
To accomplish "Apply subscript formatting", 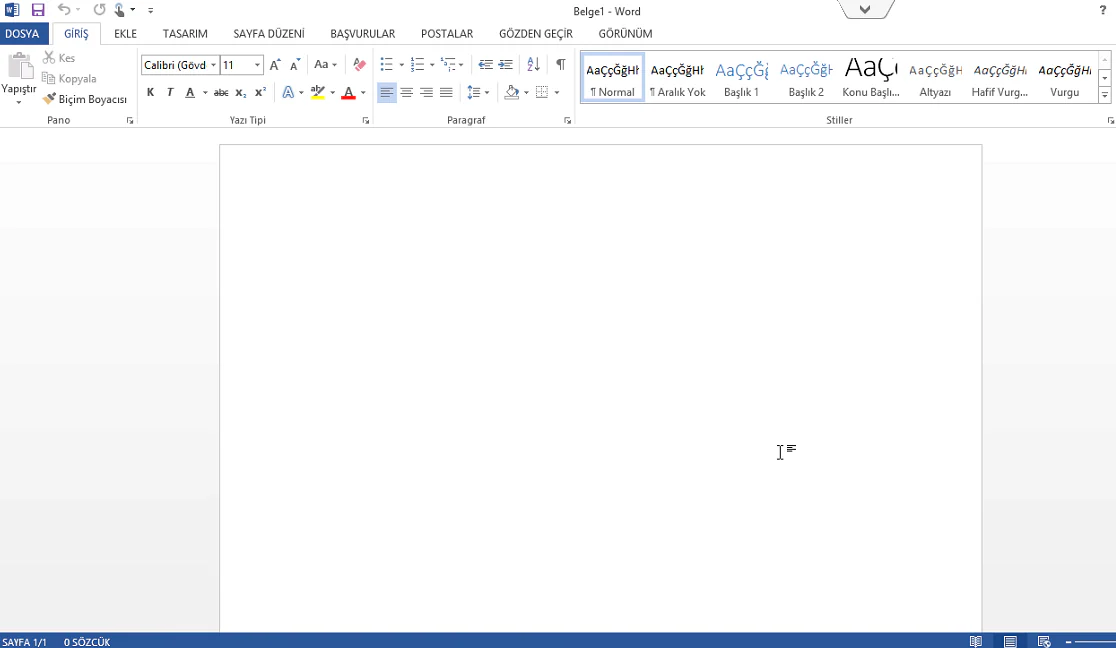I will [241, 93].
